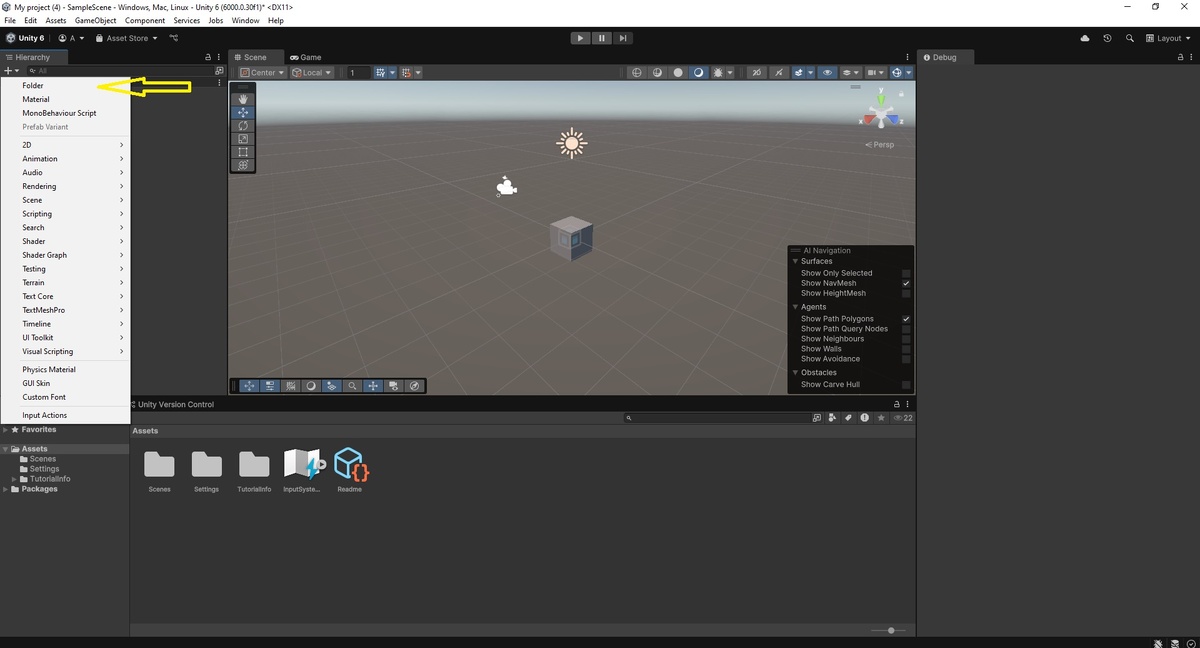Viewport: 1200px width, 648px height.
Task: Adjust the asset icon size slider
Action: tap(889, 630)
